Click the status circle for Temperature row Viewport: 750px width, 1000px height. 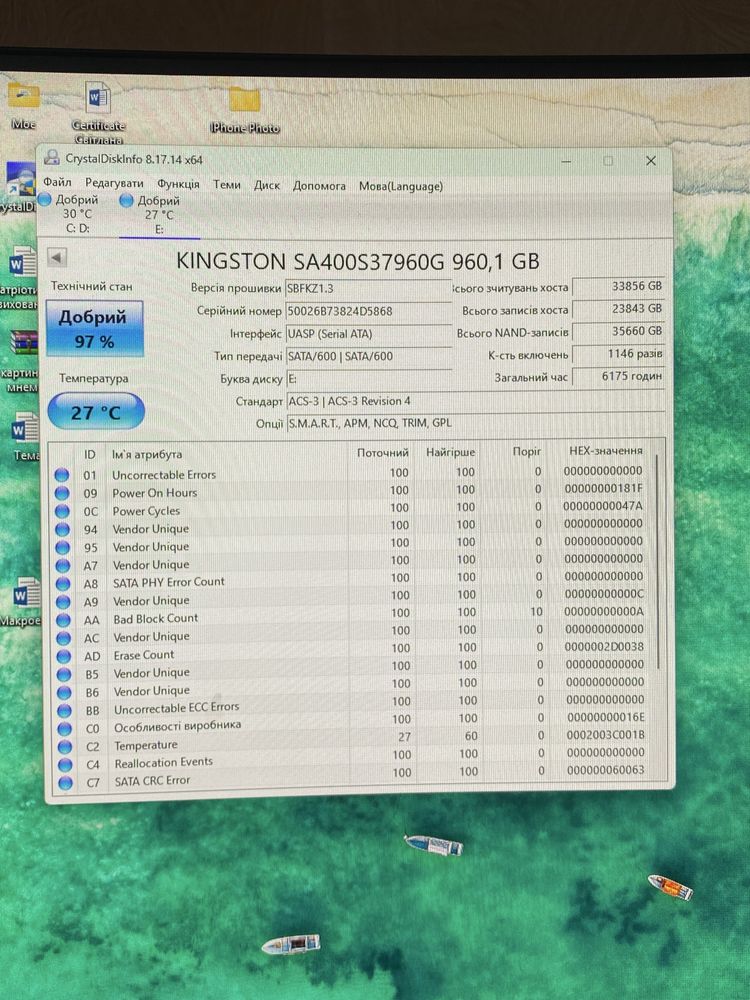(65, 746)
